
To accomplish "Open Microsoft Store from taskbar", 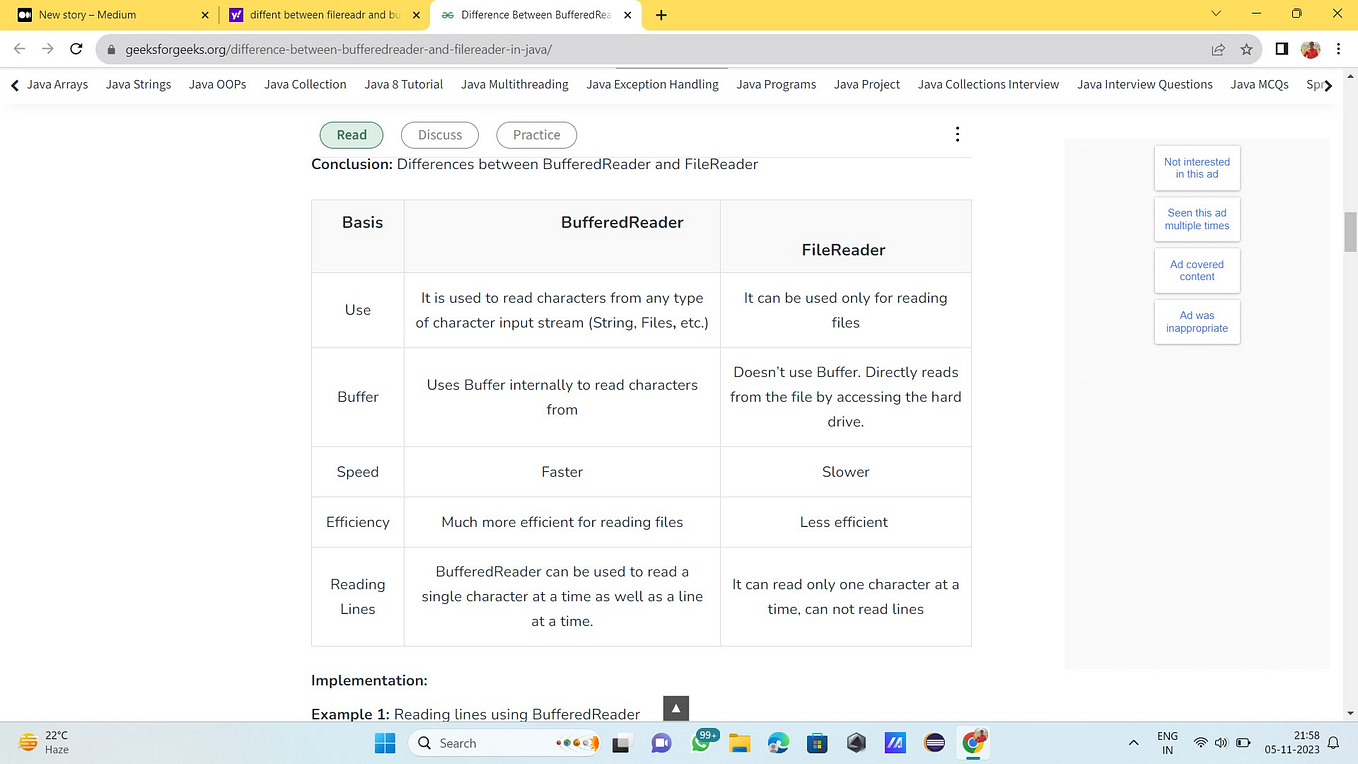I will coord(817,743).
